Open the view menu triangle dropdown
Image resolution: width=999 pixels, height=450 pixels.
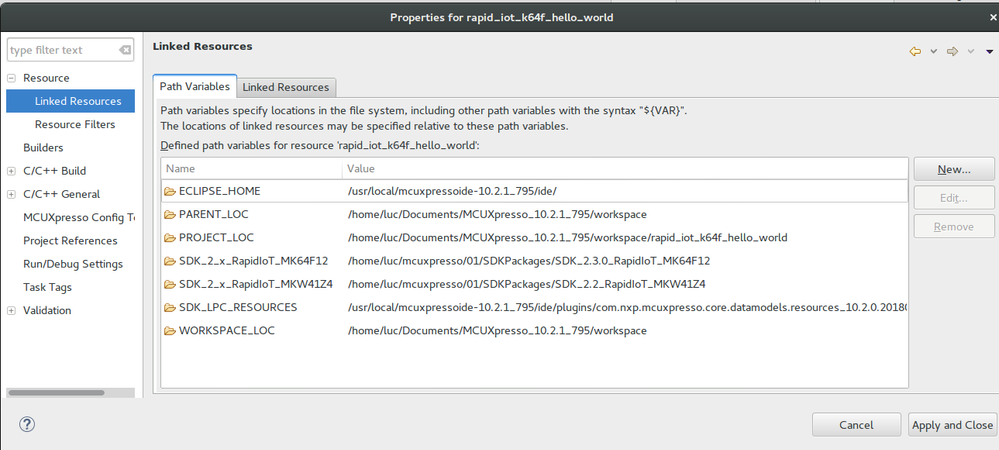click(988, 51)
